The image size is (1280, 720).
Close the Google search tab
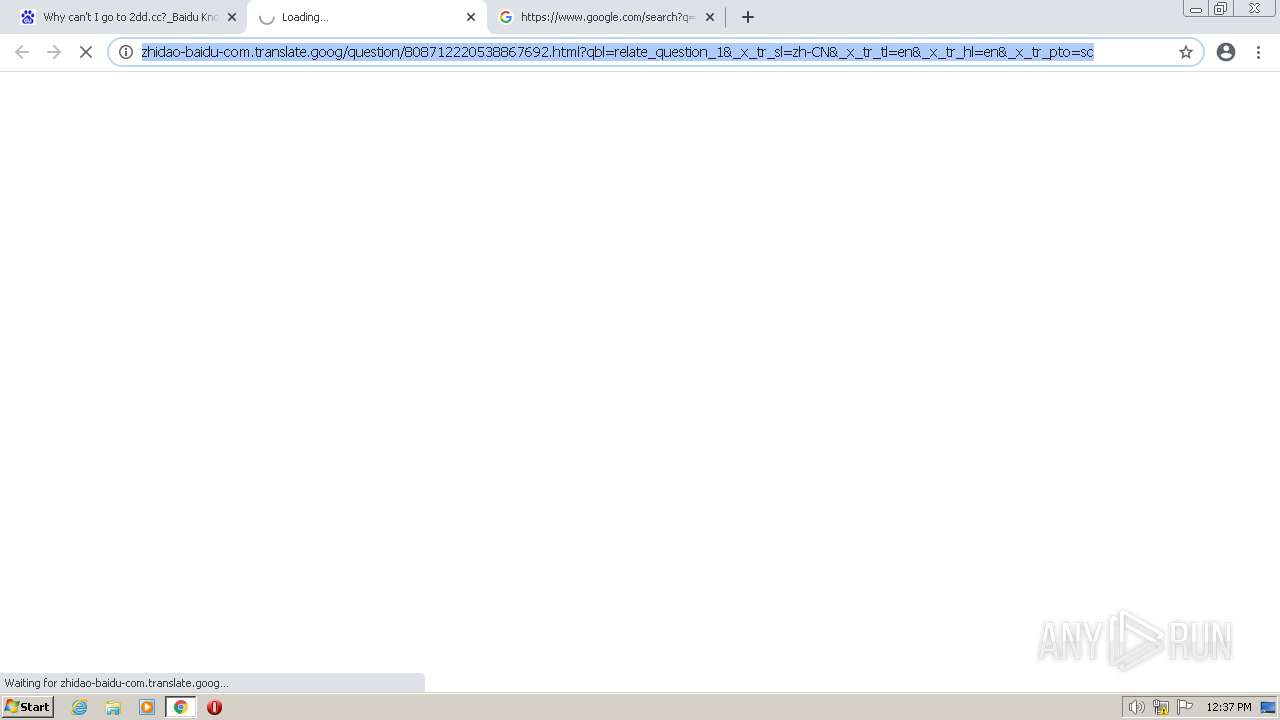click(710, 17)
